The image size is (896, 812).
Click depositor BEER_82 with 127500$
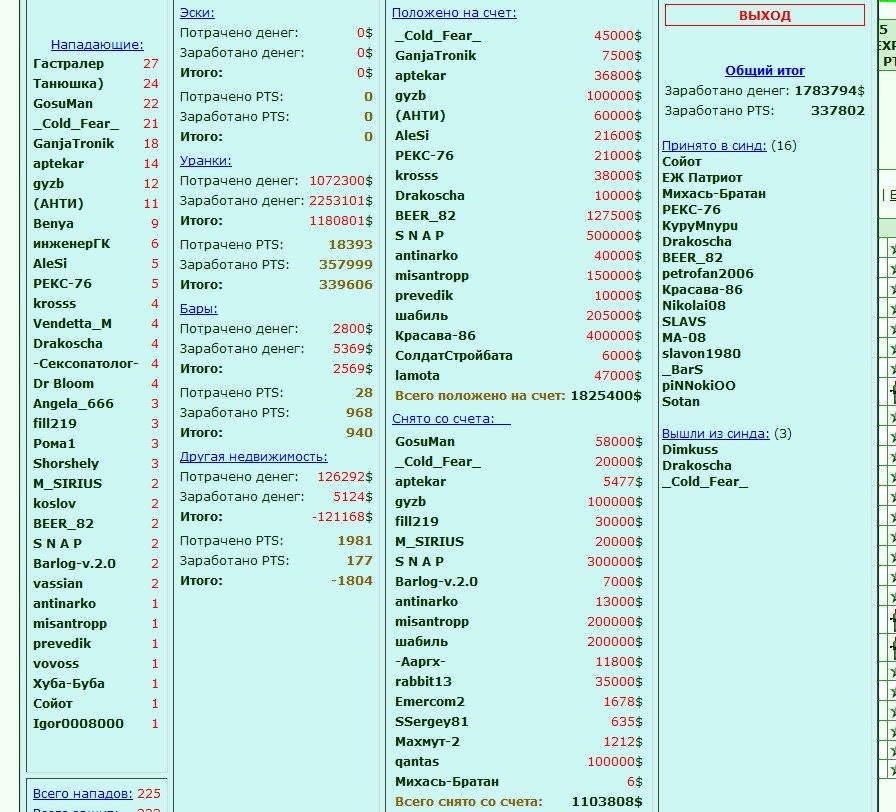click(425, 216)
